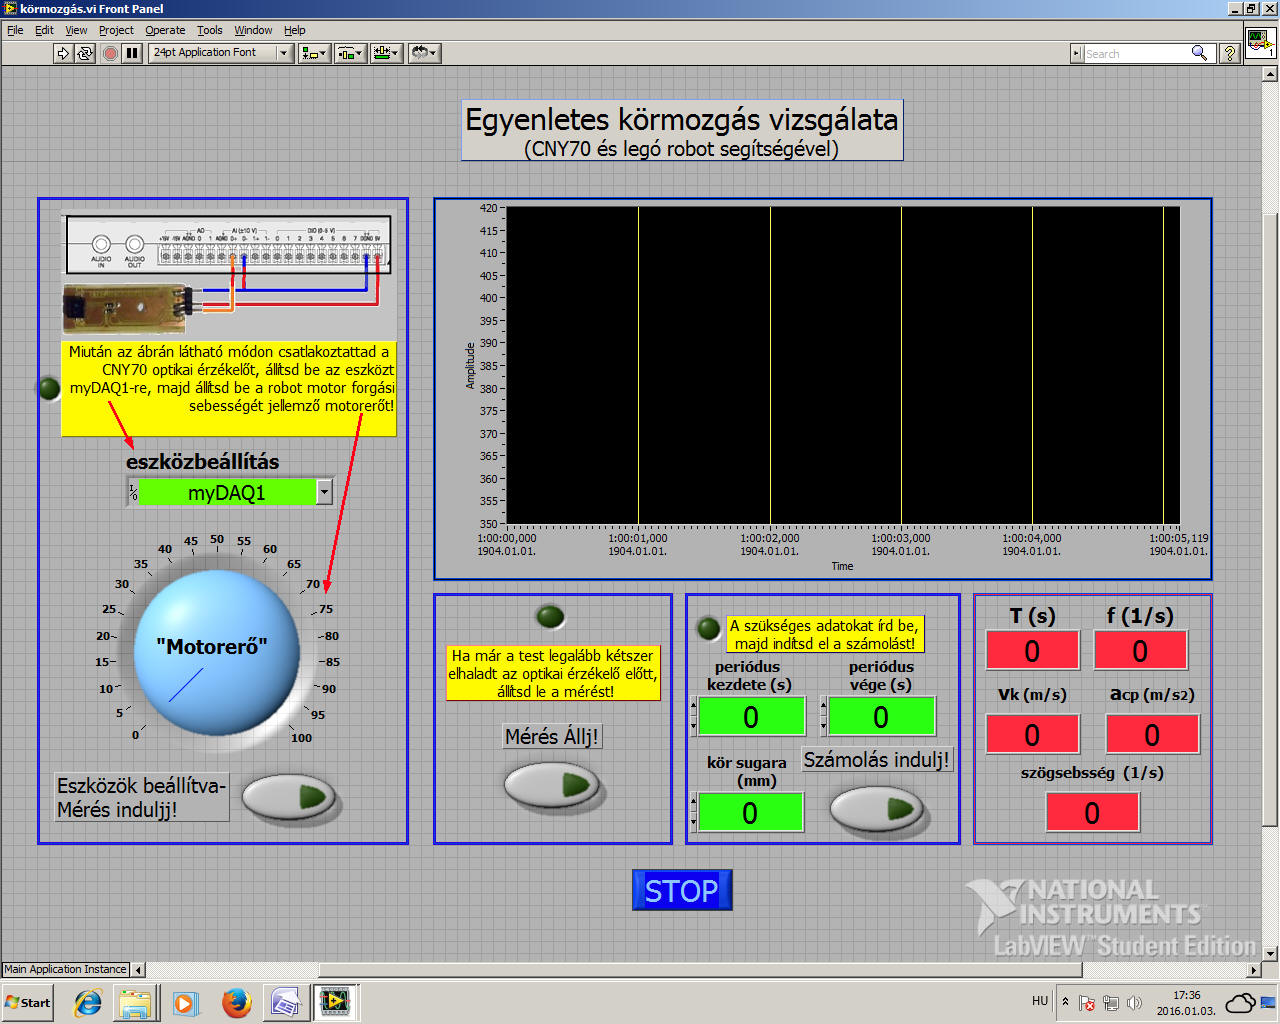The height and width of the screenshot is (1024, 1280).
Task: Open the Tools menu
Action: [209, 30]
